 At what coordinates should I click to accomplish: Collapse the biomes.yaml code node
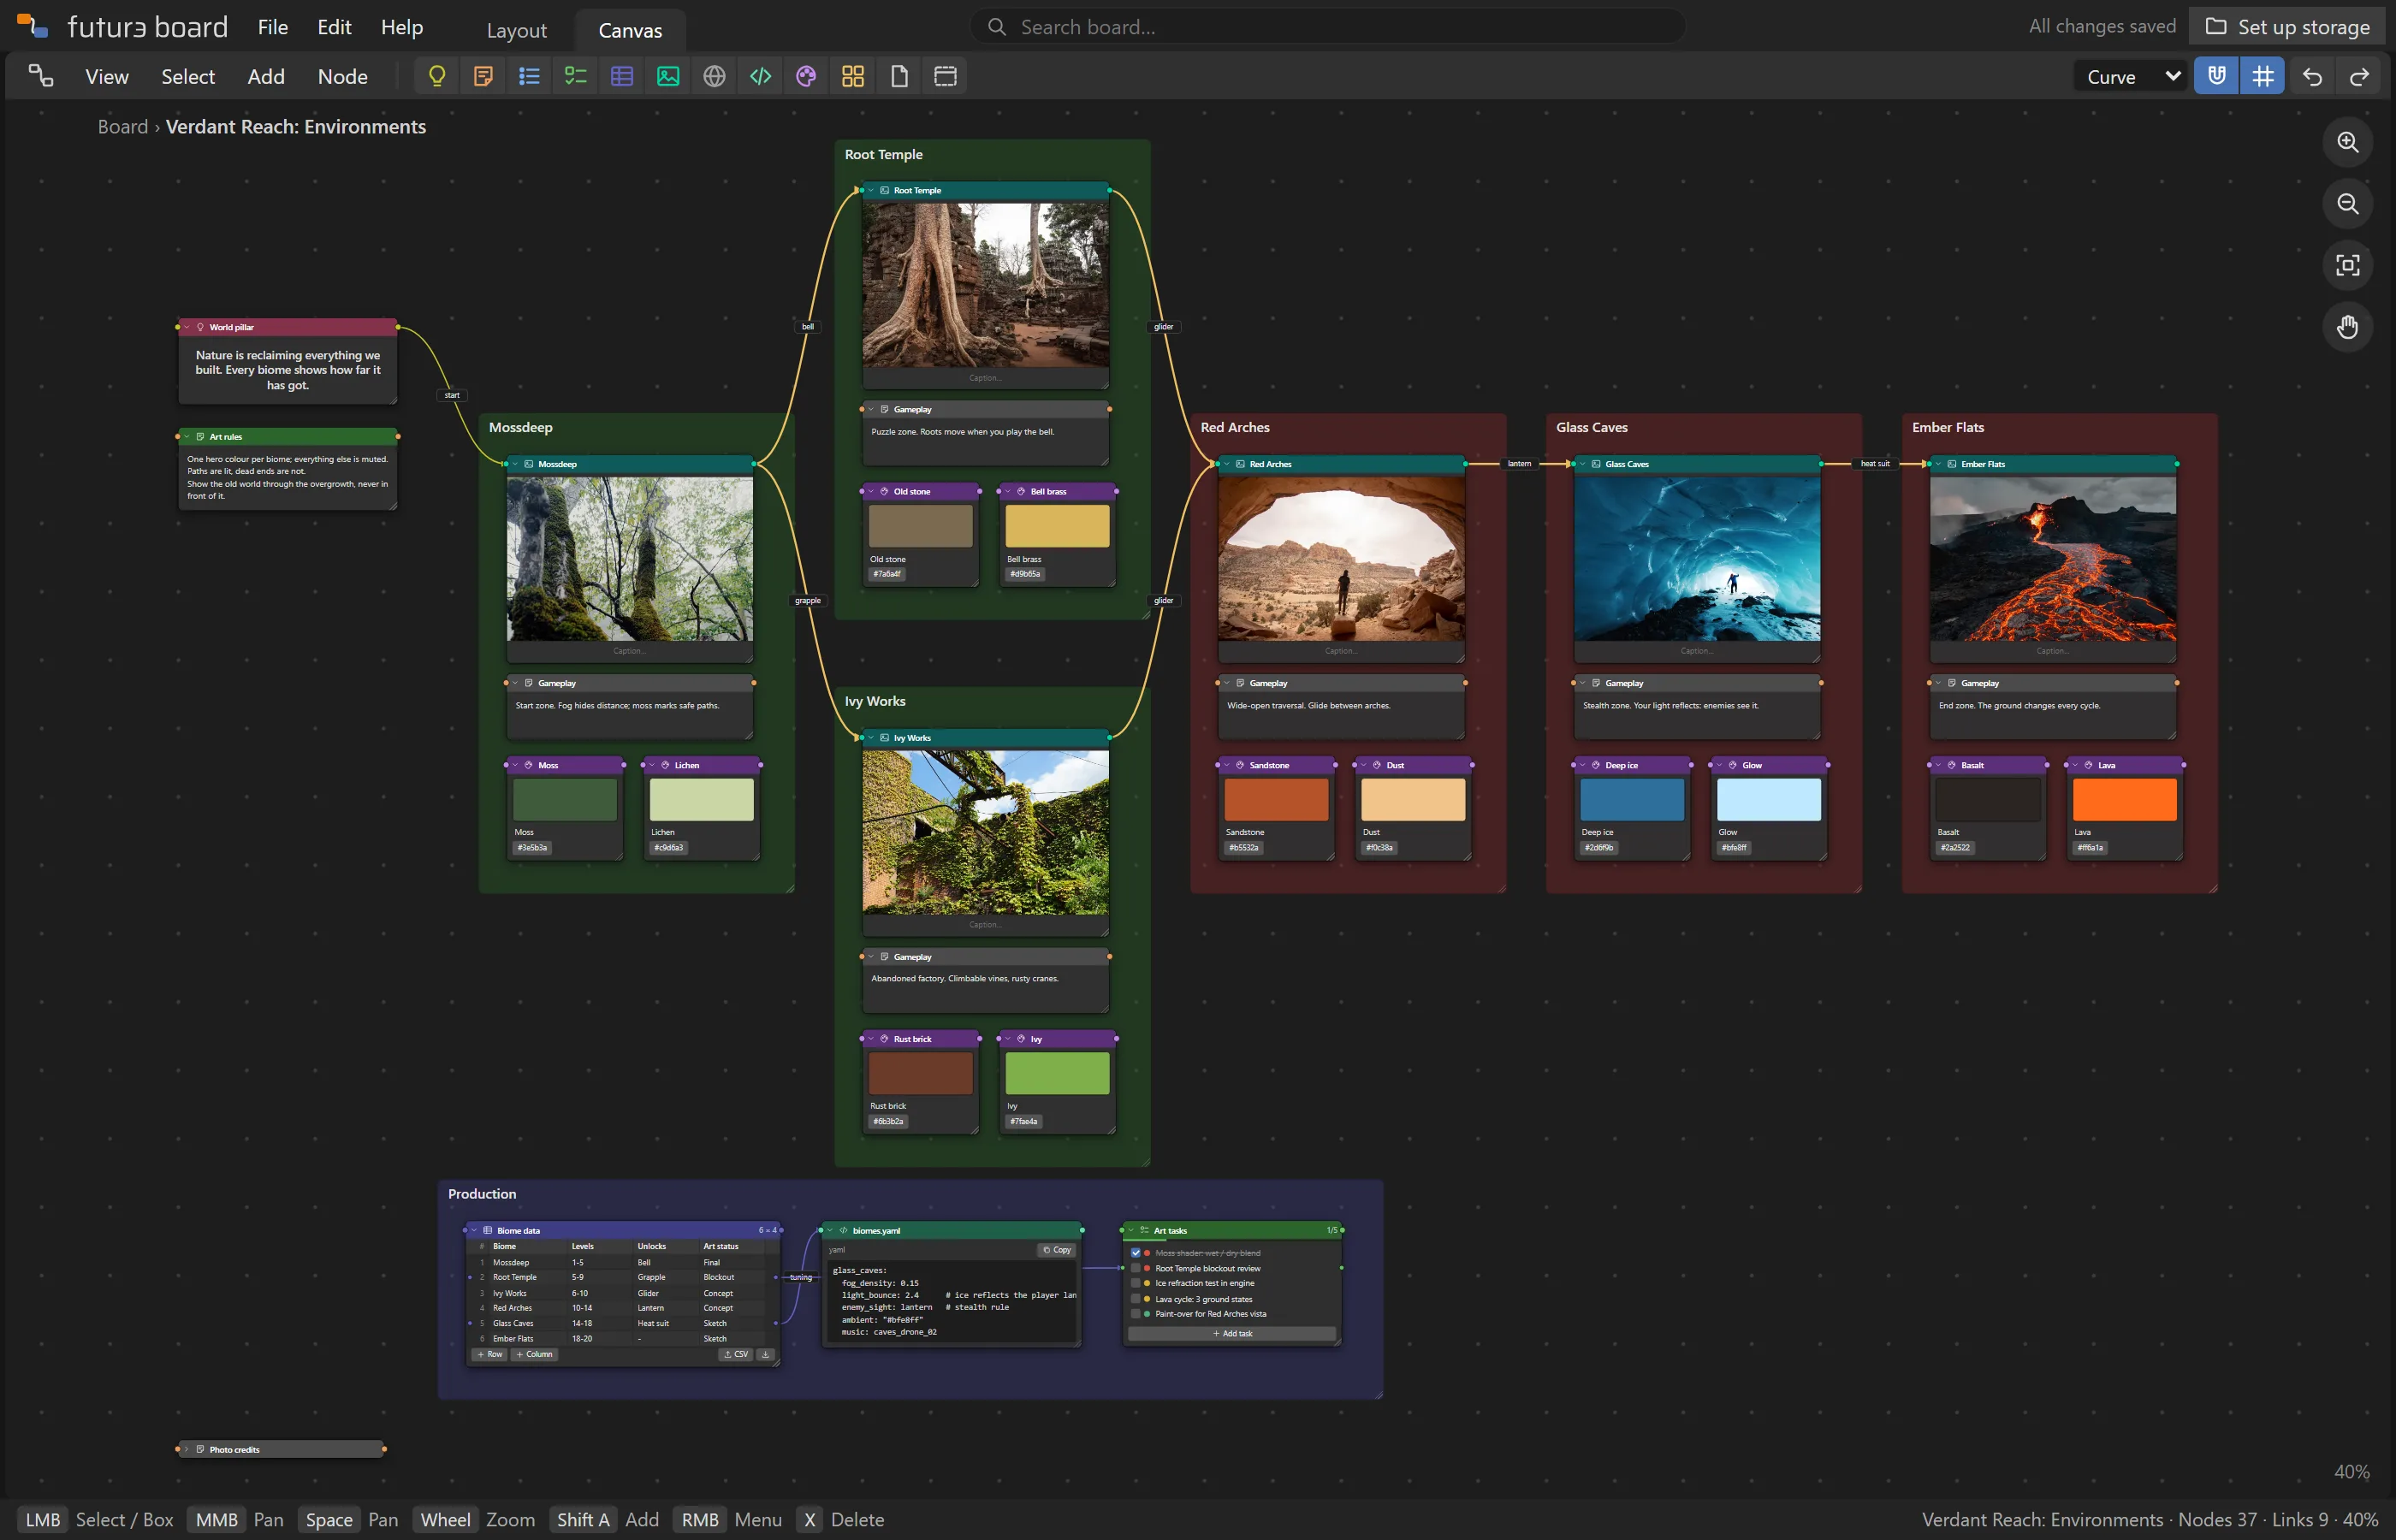tap(830, 1230)
